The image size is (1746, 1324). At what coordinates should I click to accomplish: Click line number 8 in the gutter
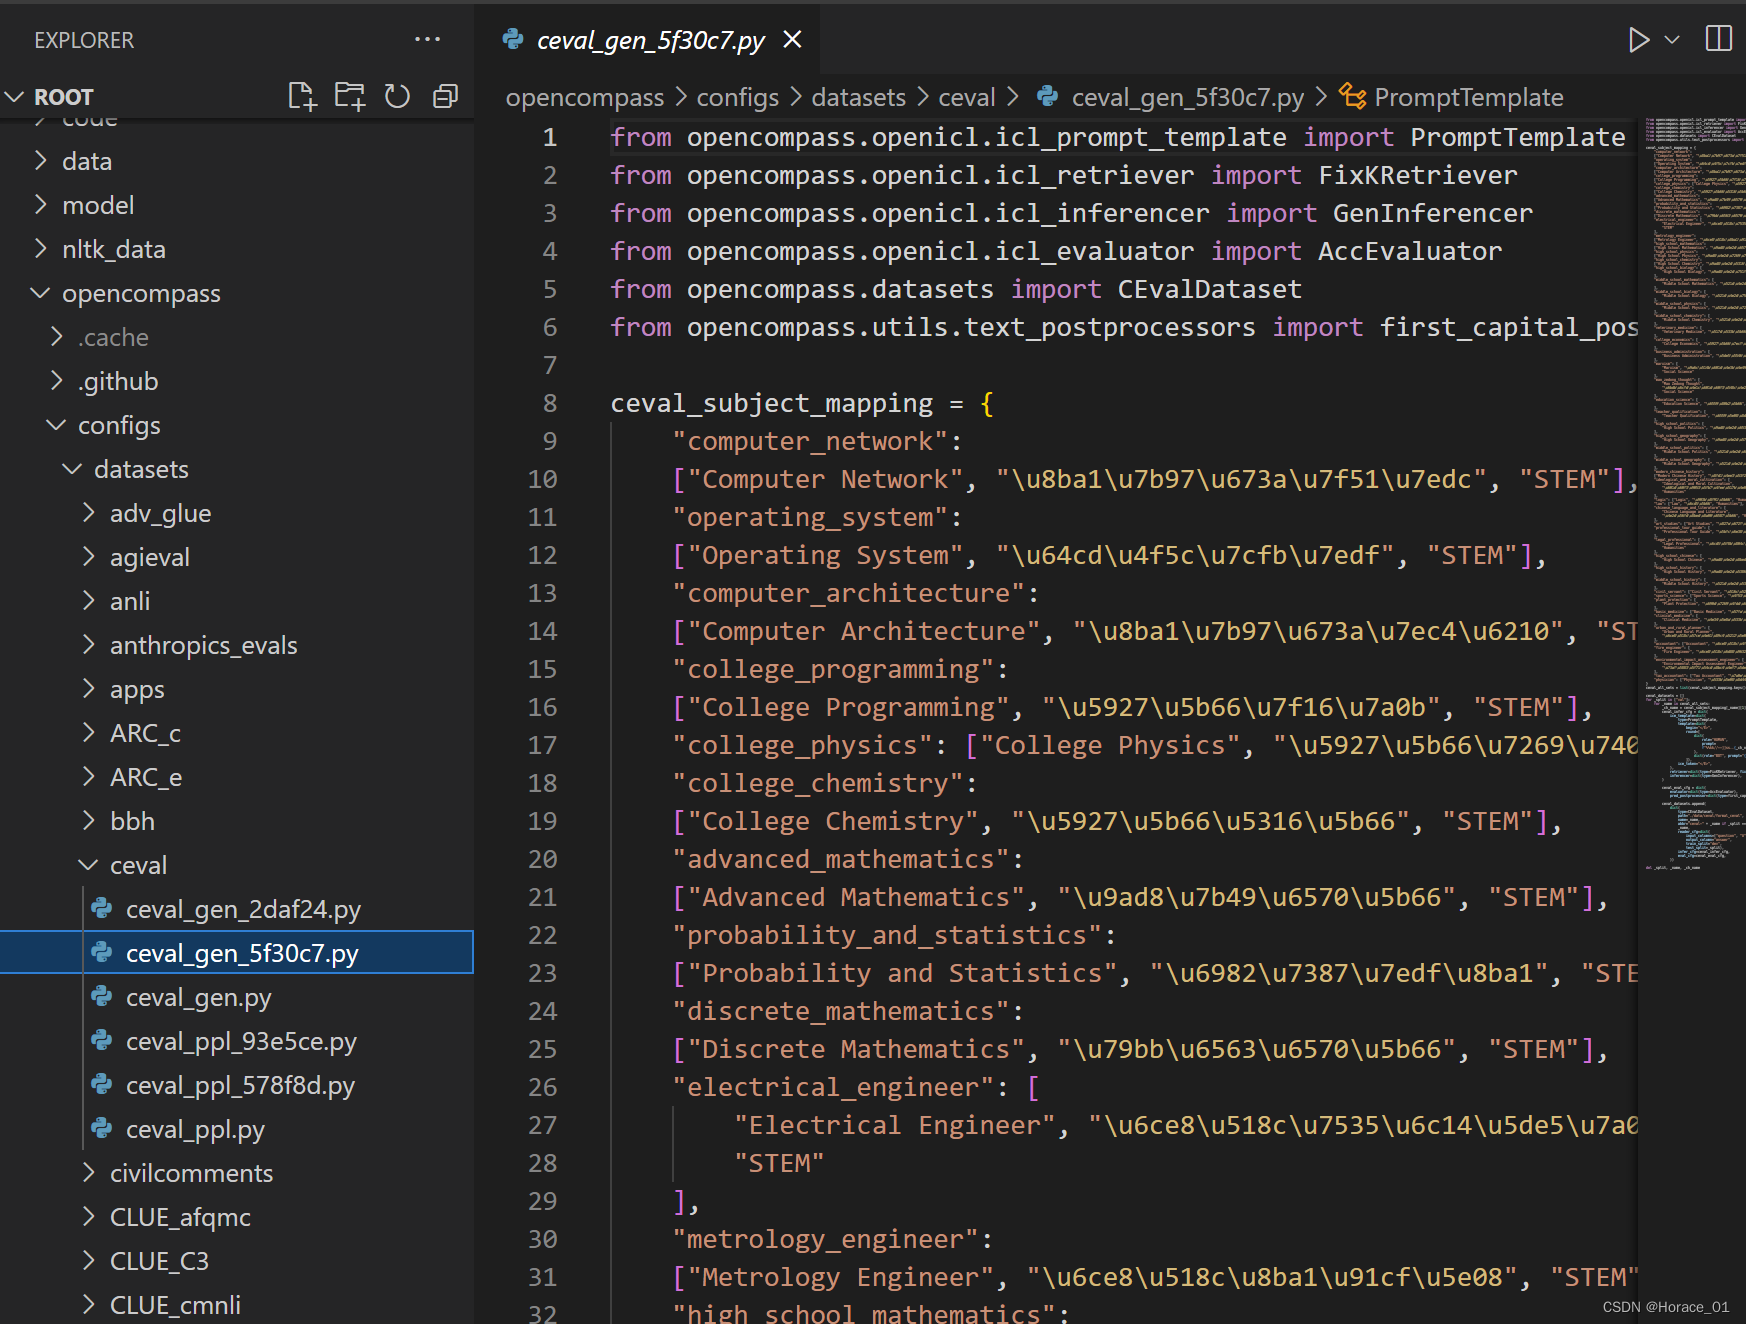click(550, 403)
